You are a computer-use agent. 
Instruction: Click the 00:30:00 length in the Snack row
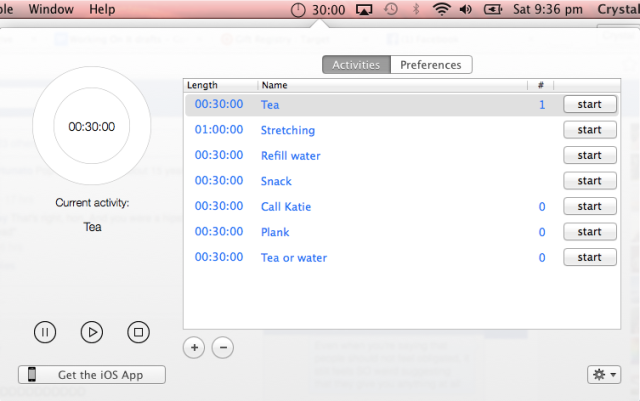(219, 180)
